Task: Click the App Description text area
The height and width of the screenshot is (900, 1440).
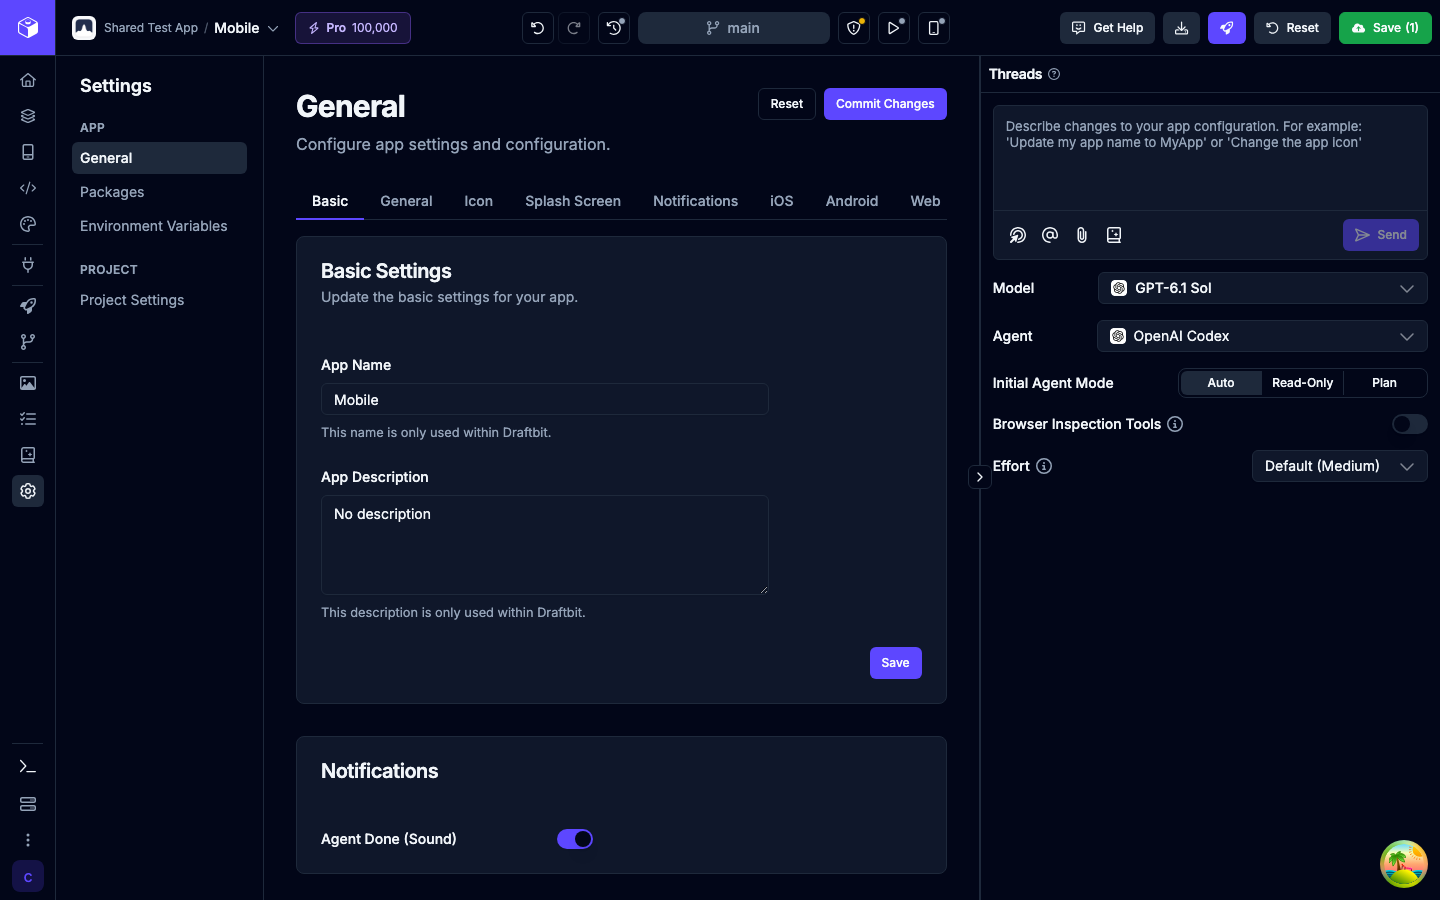Action: (x=545, y=545)
